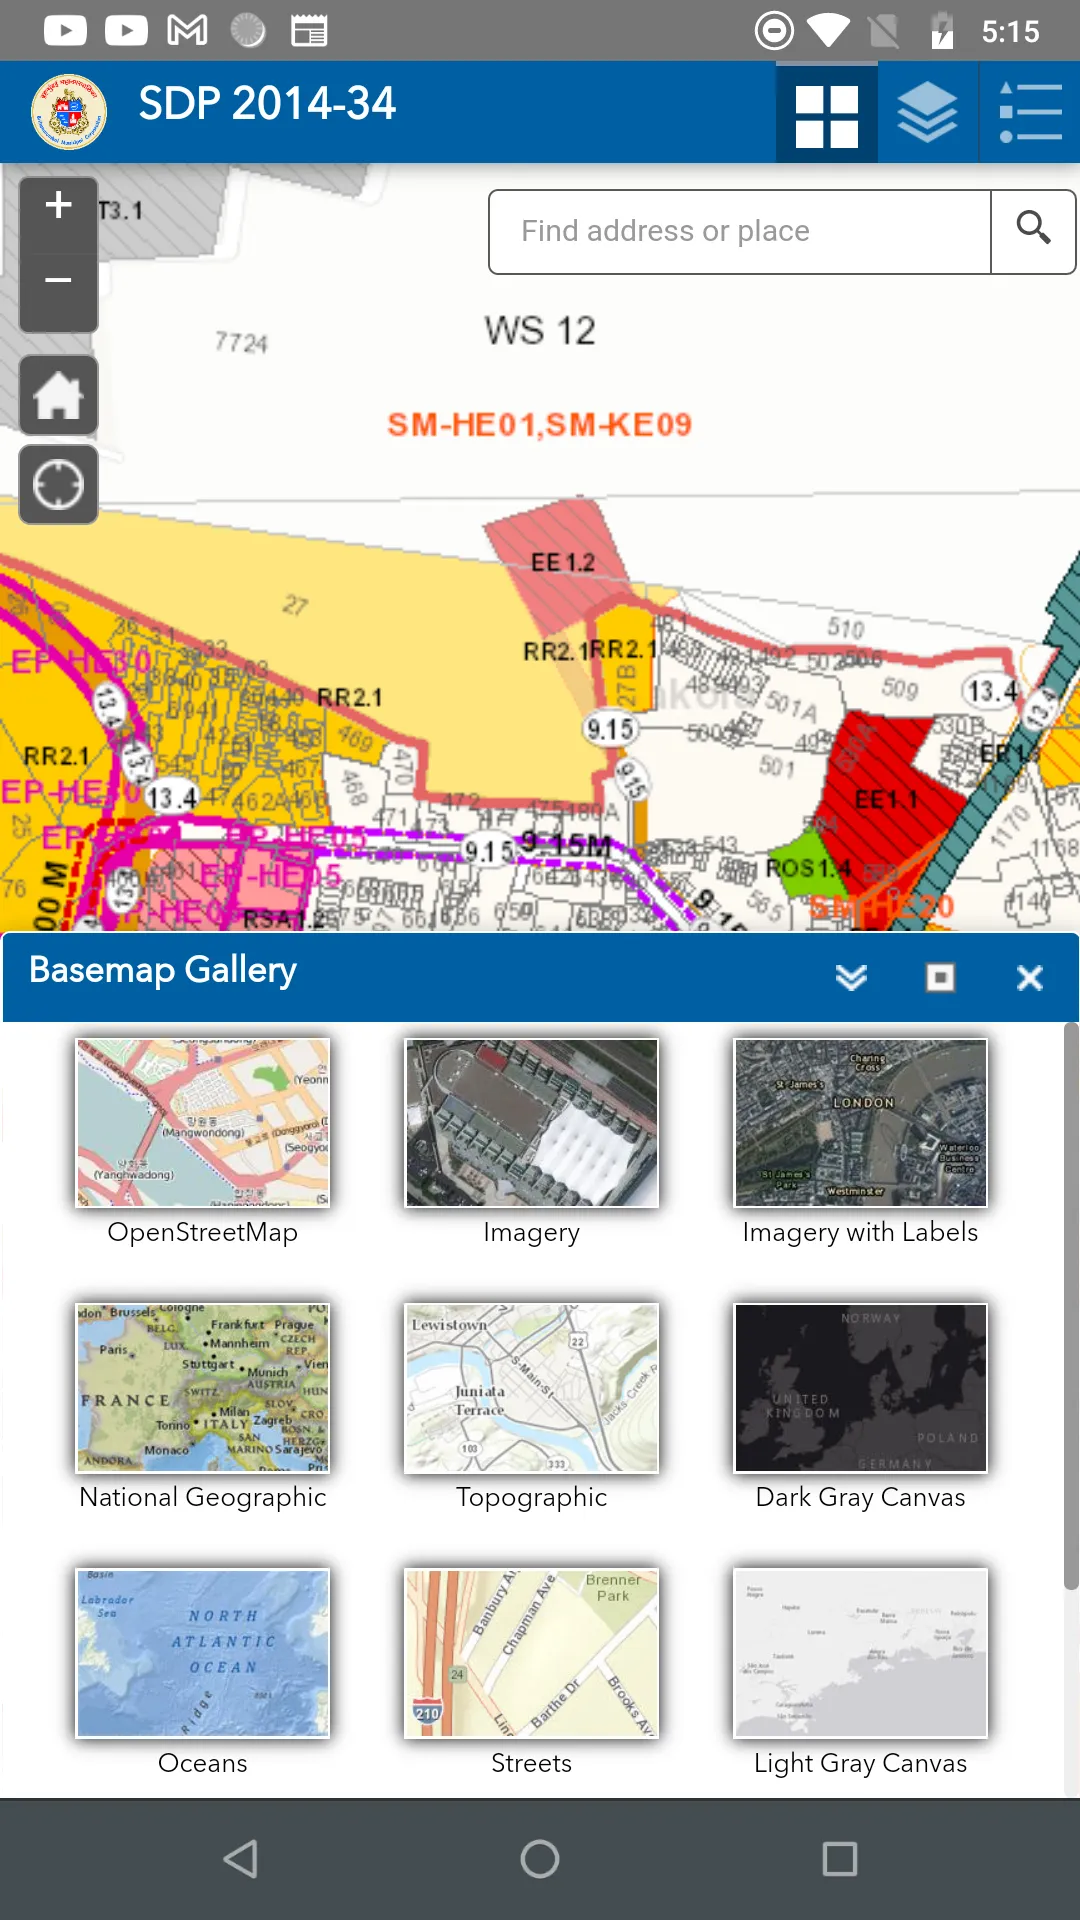The height and width of the screenshot is (1920, 1080).
Task: Select the Topographic basemap thumbnail
Action: point(532,1388)
